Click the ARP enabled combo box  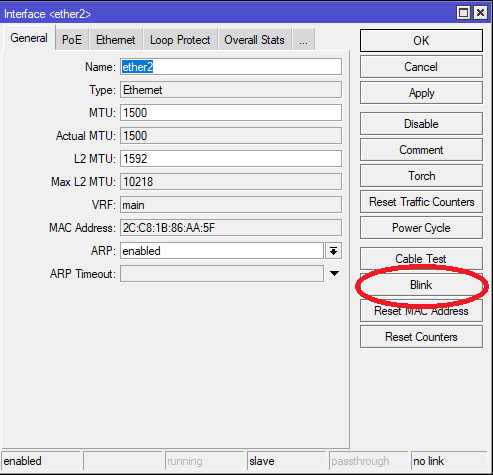pyautogui.click(x=222, y=251)
